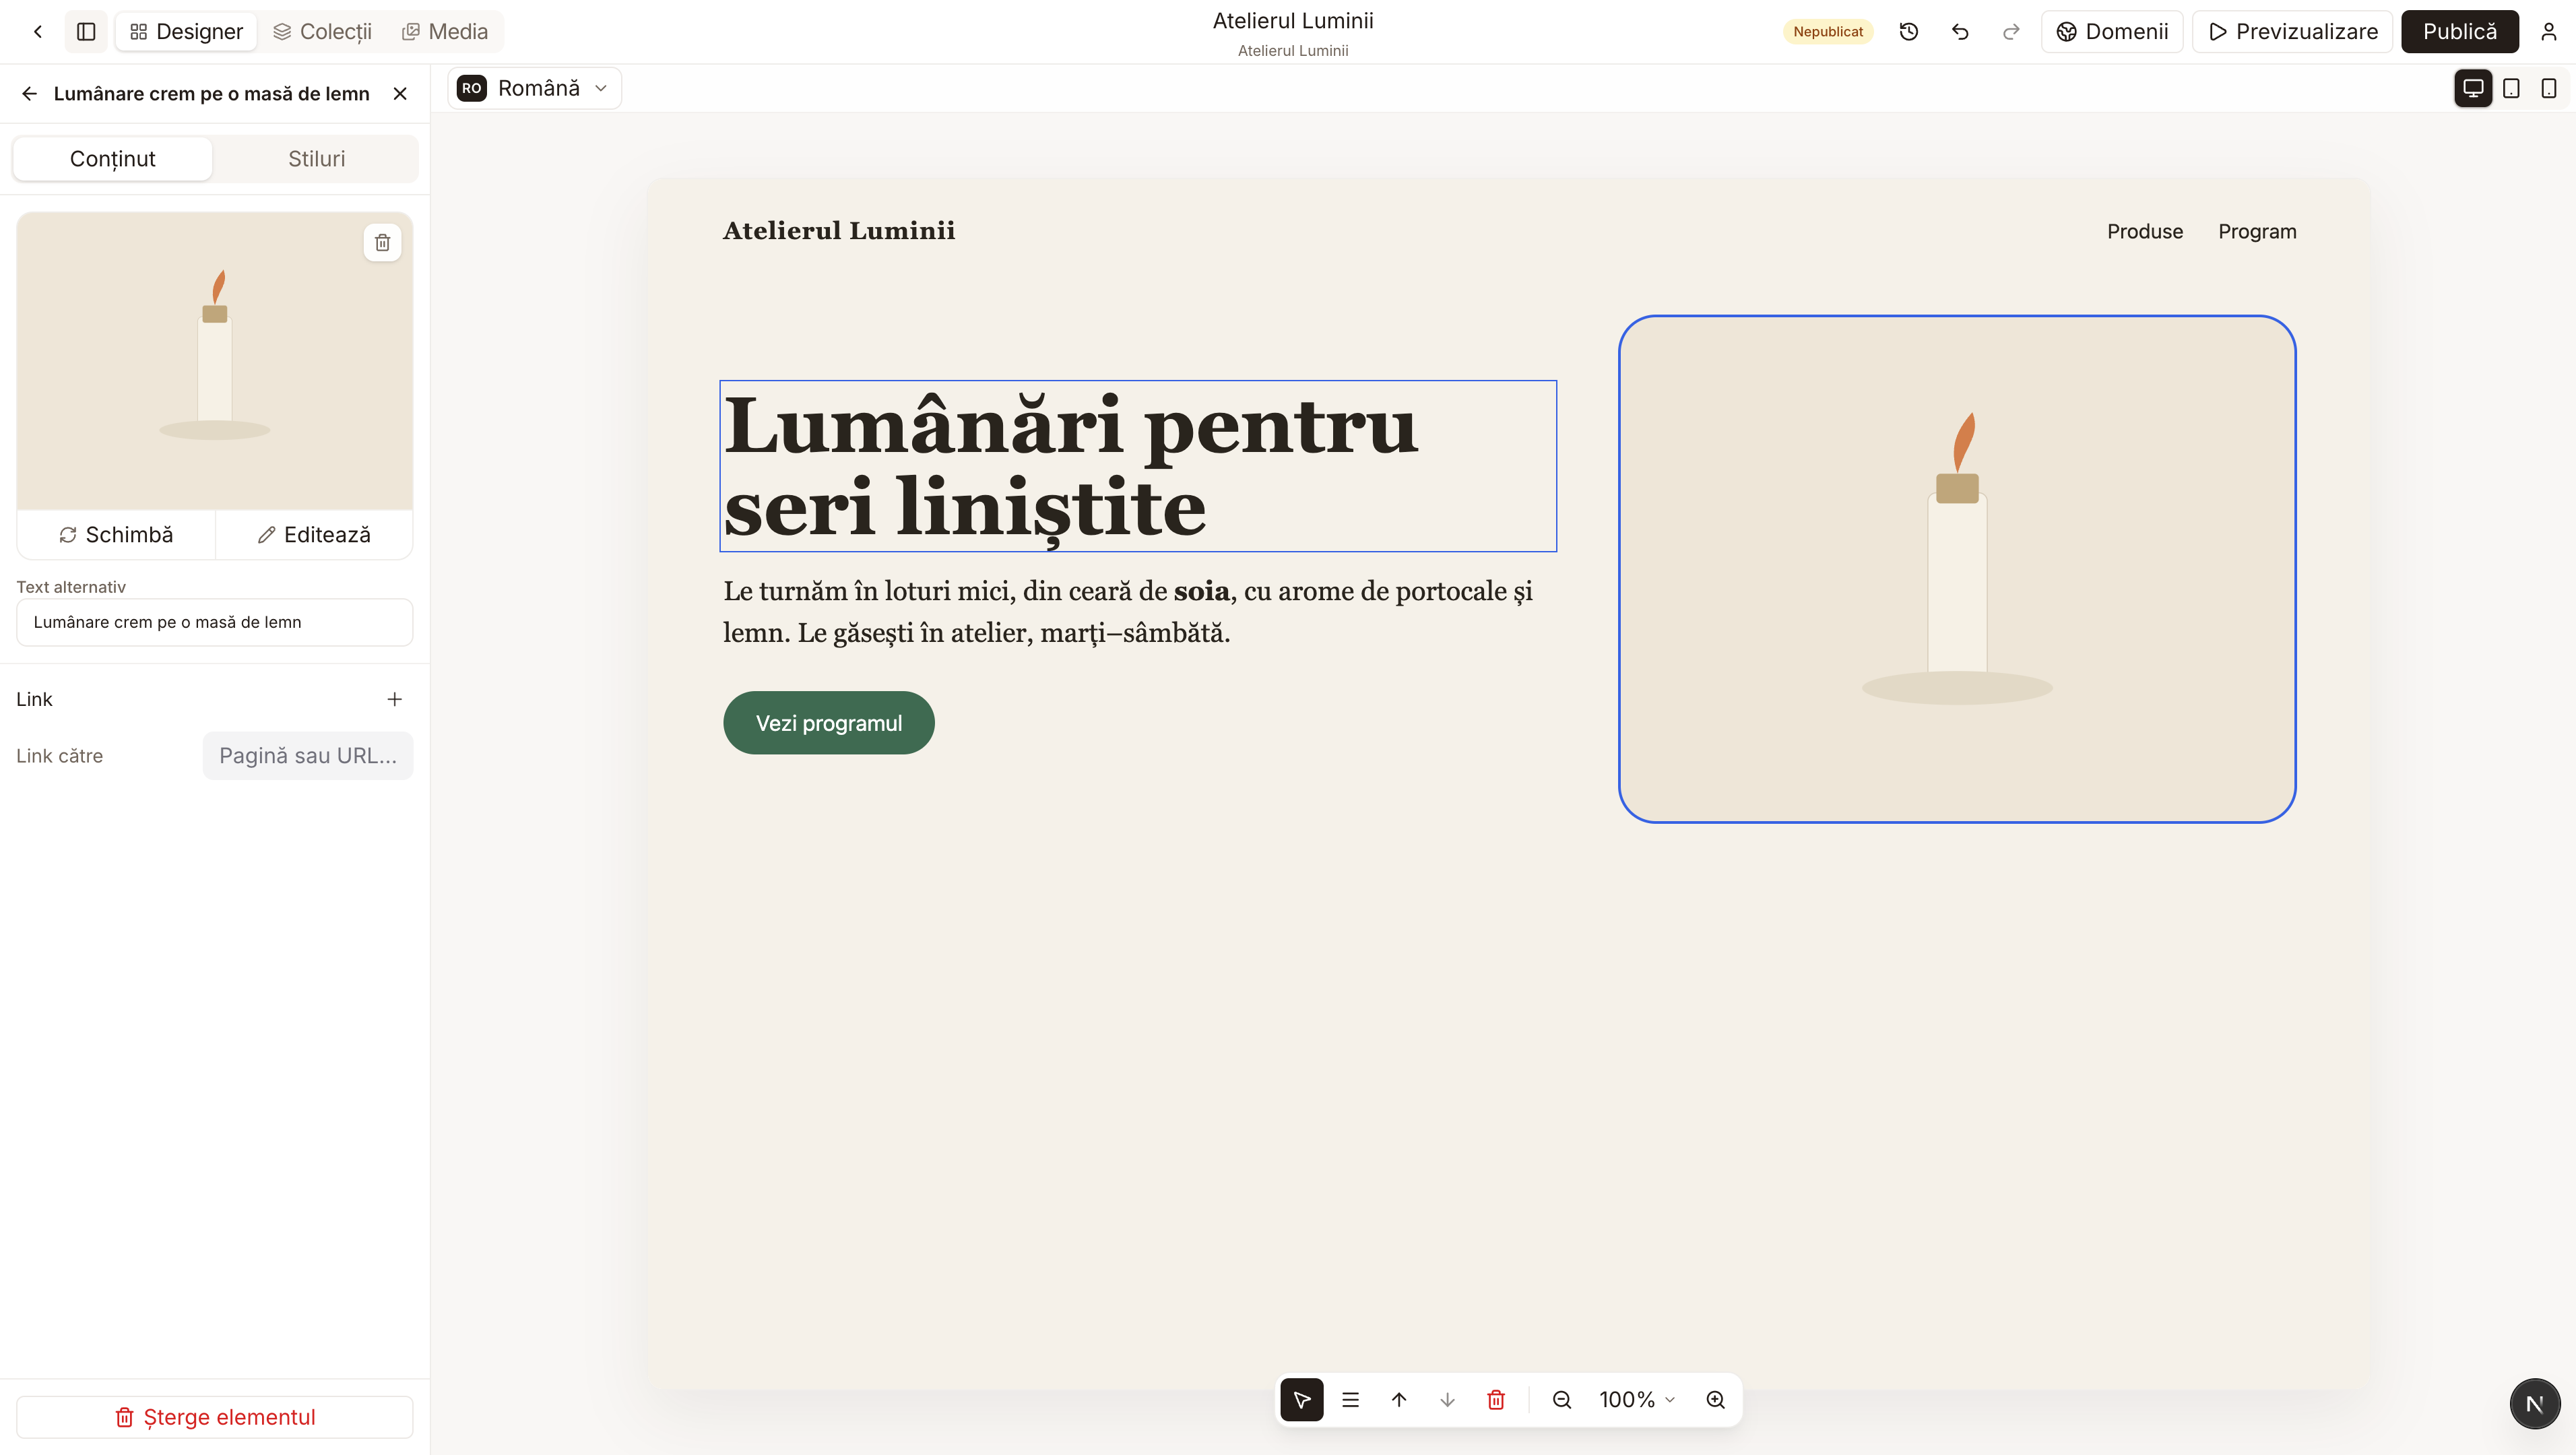Click the Pagină sau URL link field
The image size is (2576, 1455).
pyautogui.click(x=308, y=756)
